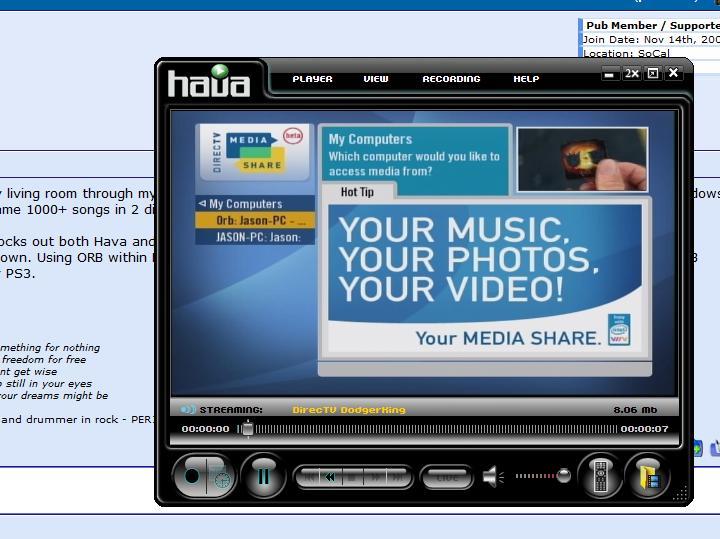The height and width of the screenshot is (539, 720).
Task: Click the 00:00:00 elapsed time
Action: pos(205,429)
